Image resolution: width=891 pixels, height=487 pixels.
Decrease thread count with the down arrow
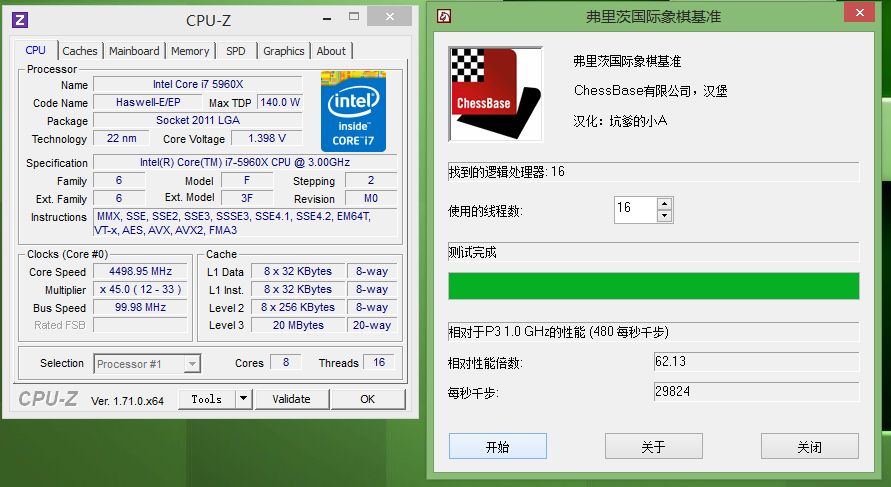pyautogui.click(x=664, y=216)
